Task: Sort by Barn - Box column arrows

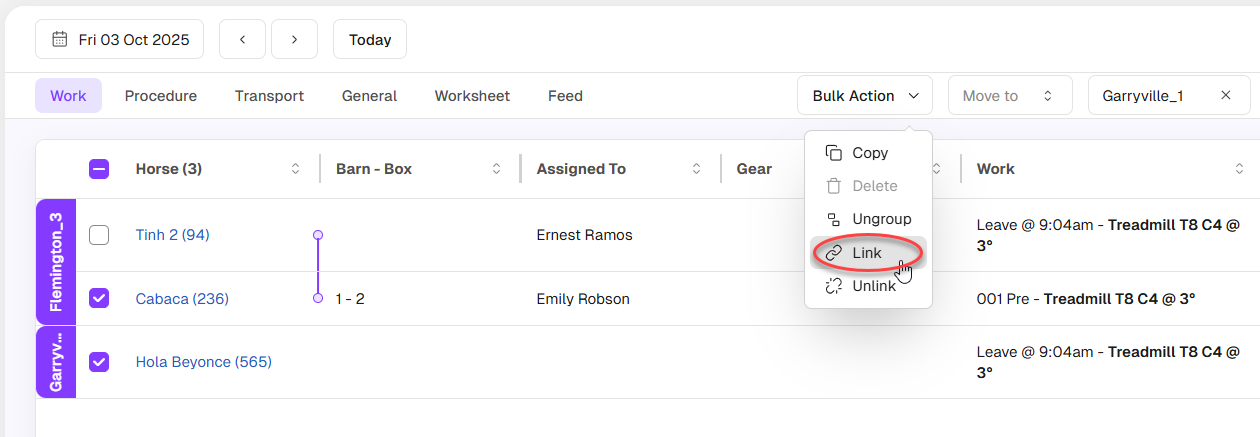Action: pos(496,169)
